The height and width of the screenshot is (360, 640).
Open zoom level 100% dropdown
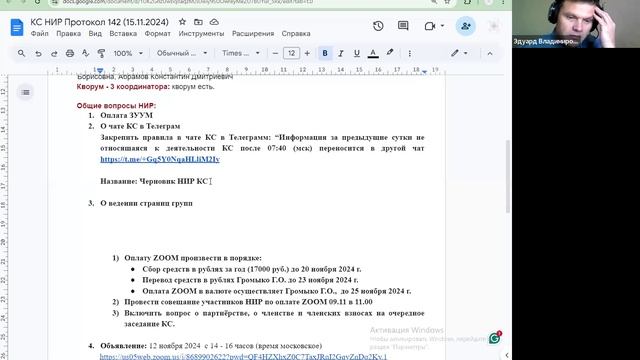tap(128, 53)
